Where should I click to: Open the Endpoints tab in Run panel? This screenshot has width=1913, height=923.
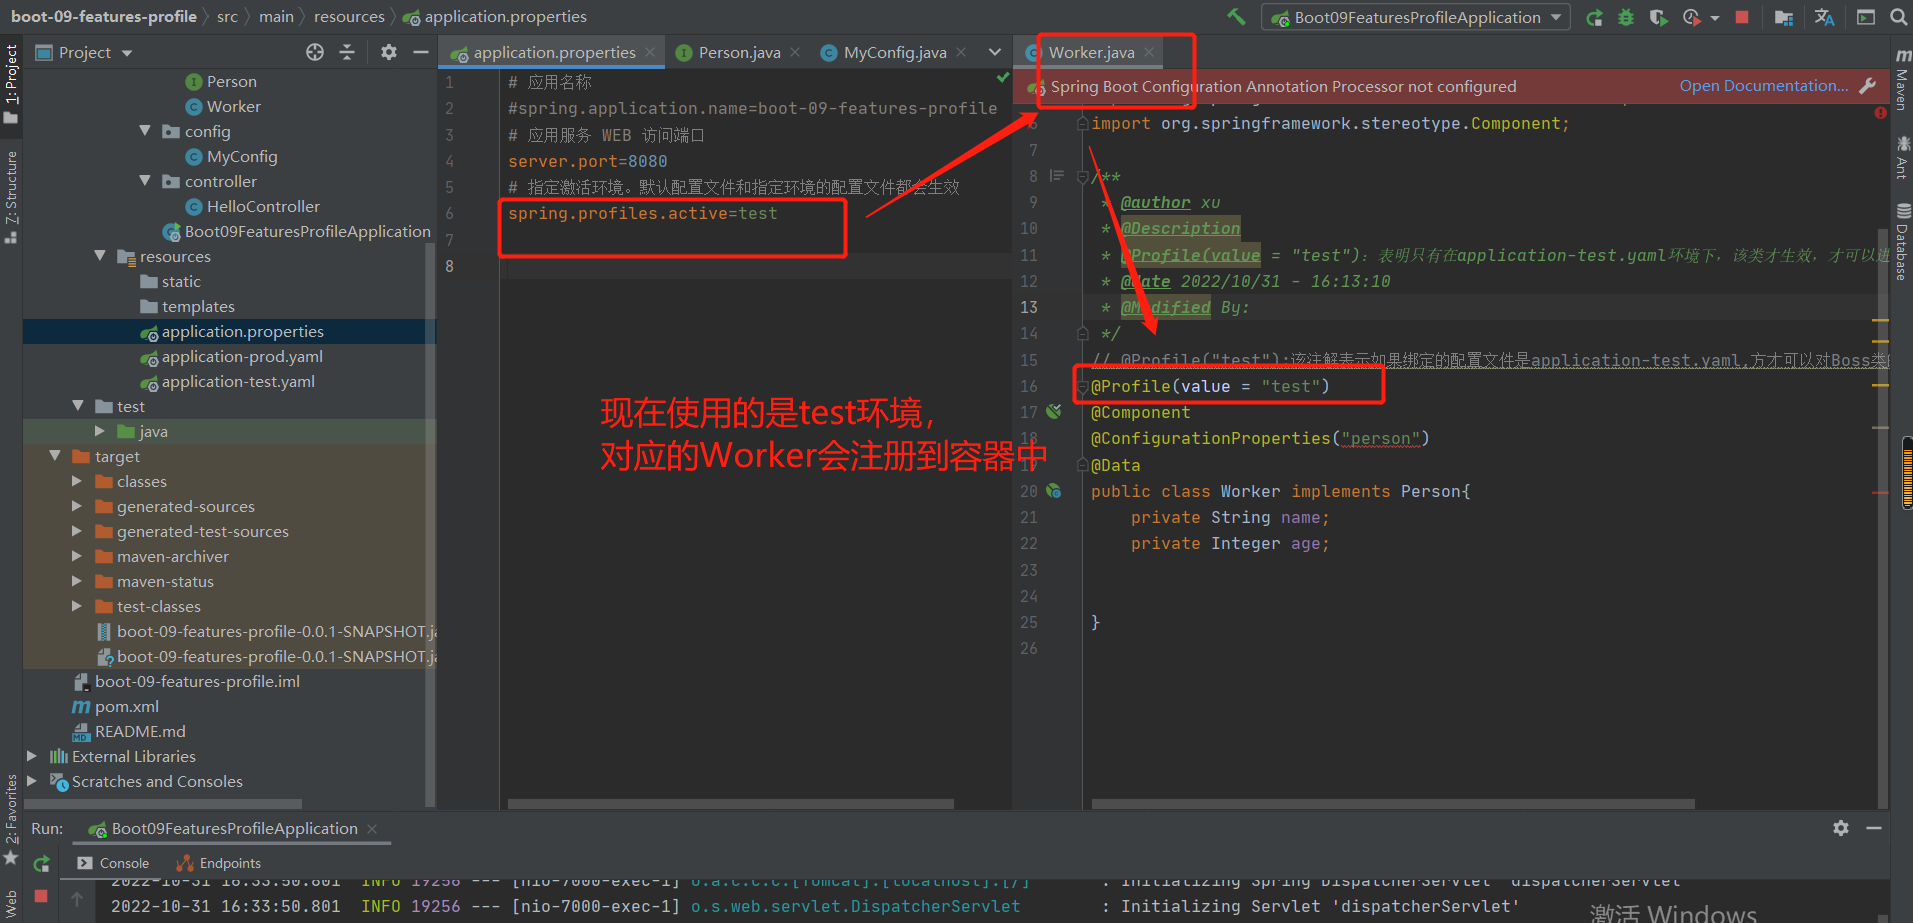pos(218,863)
